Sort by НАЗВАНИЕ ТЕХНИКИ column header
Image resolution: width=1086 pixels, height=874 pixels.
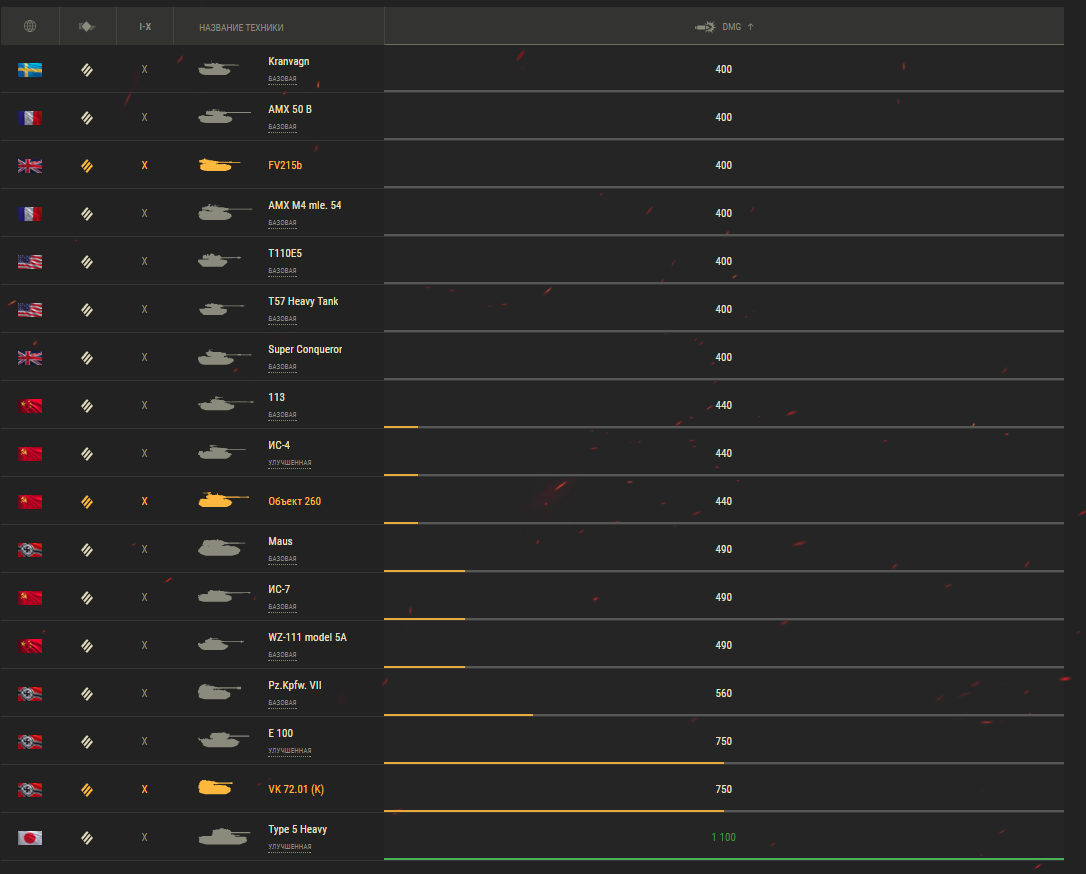(x=241, y=27)
